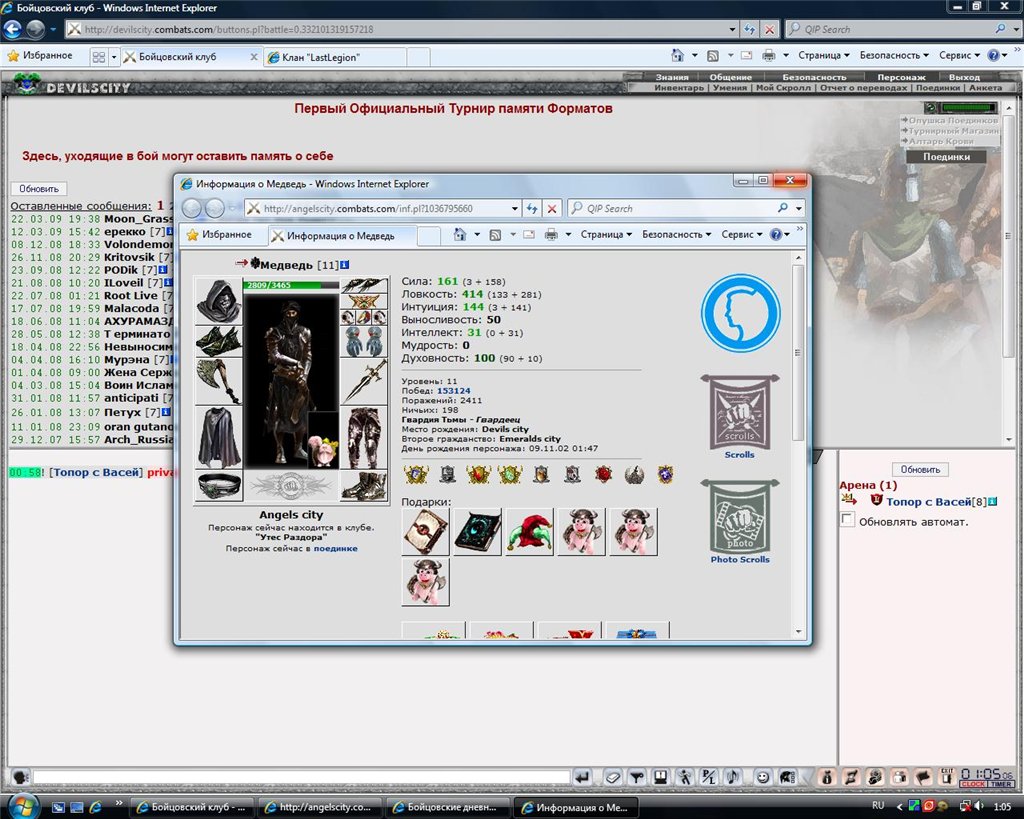The height and width of the screenshot is (819, 1024).
Task: Open the quick tabs dropdown arrow
Action: point(114,57)
